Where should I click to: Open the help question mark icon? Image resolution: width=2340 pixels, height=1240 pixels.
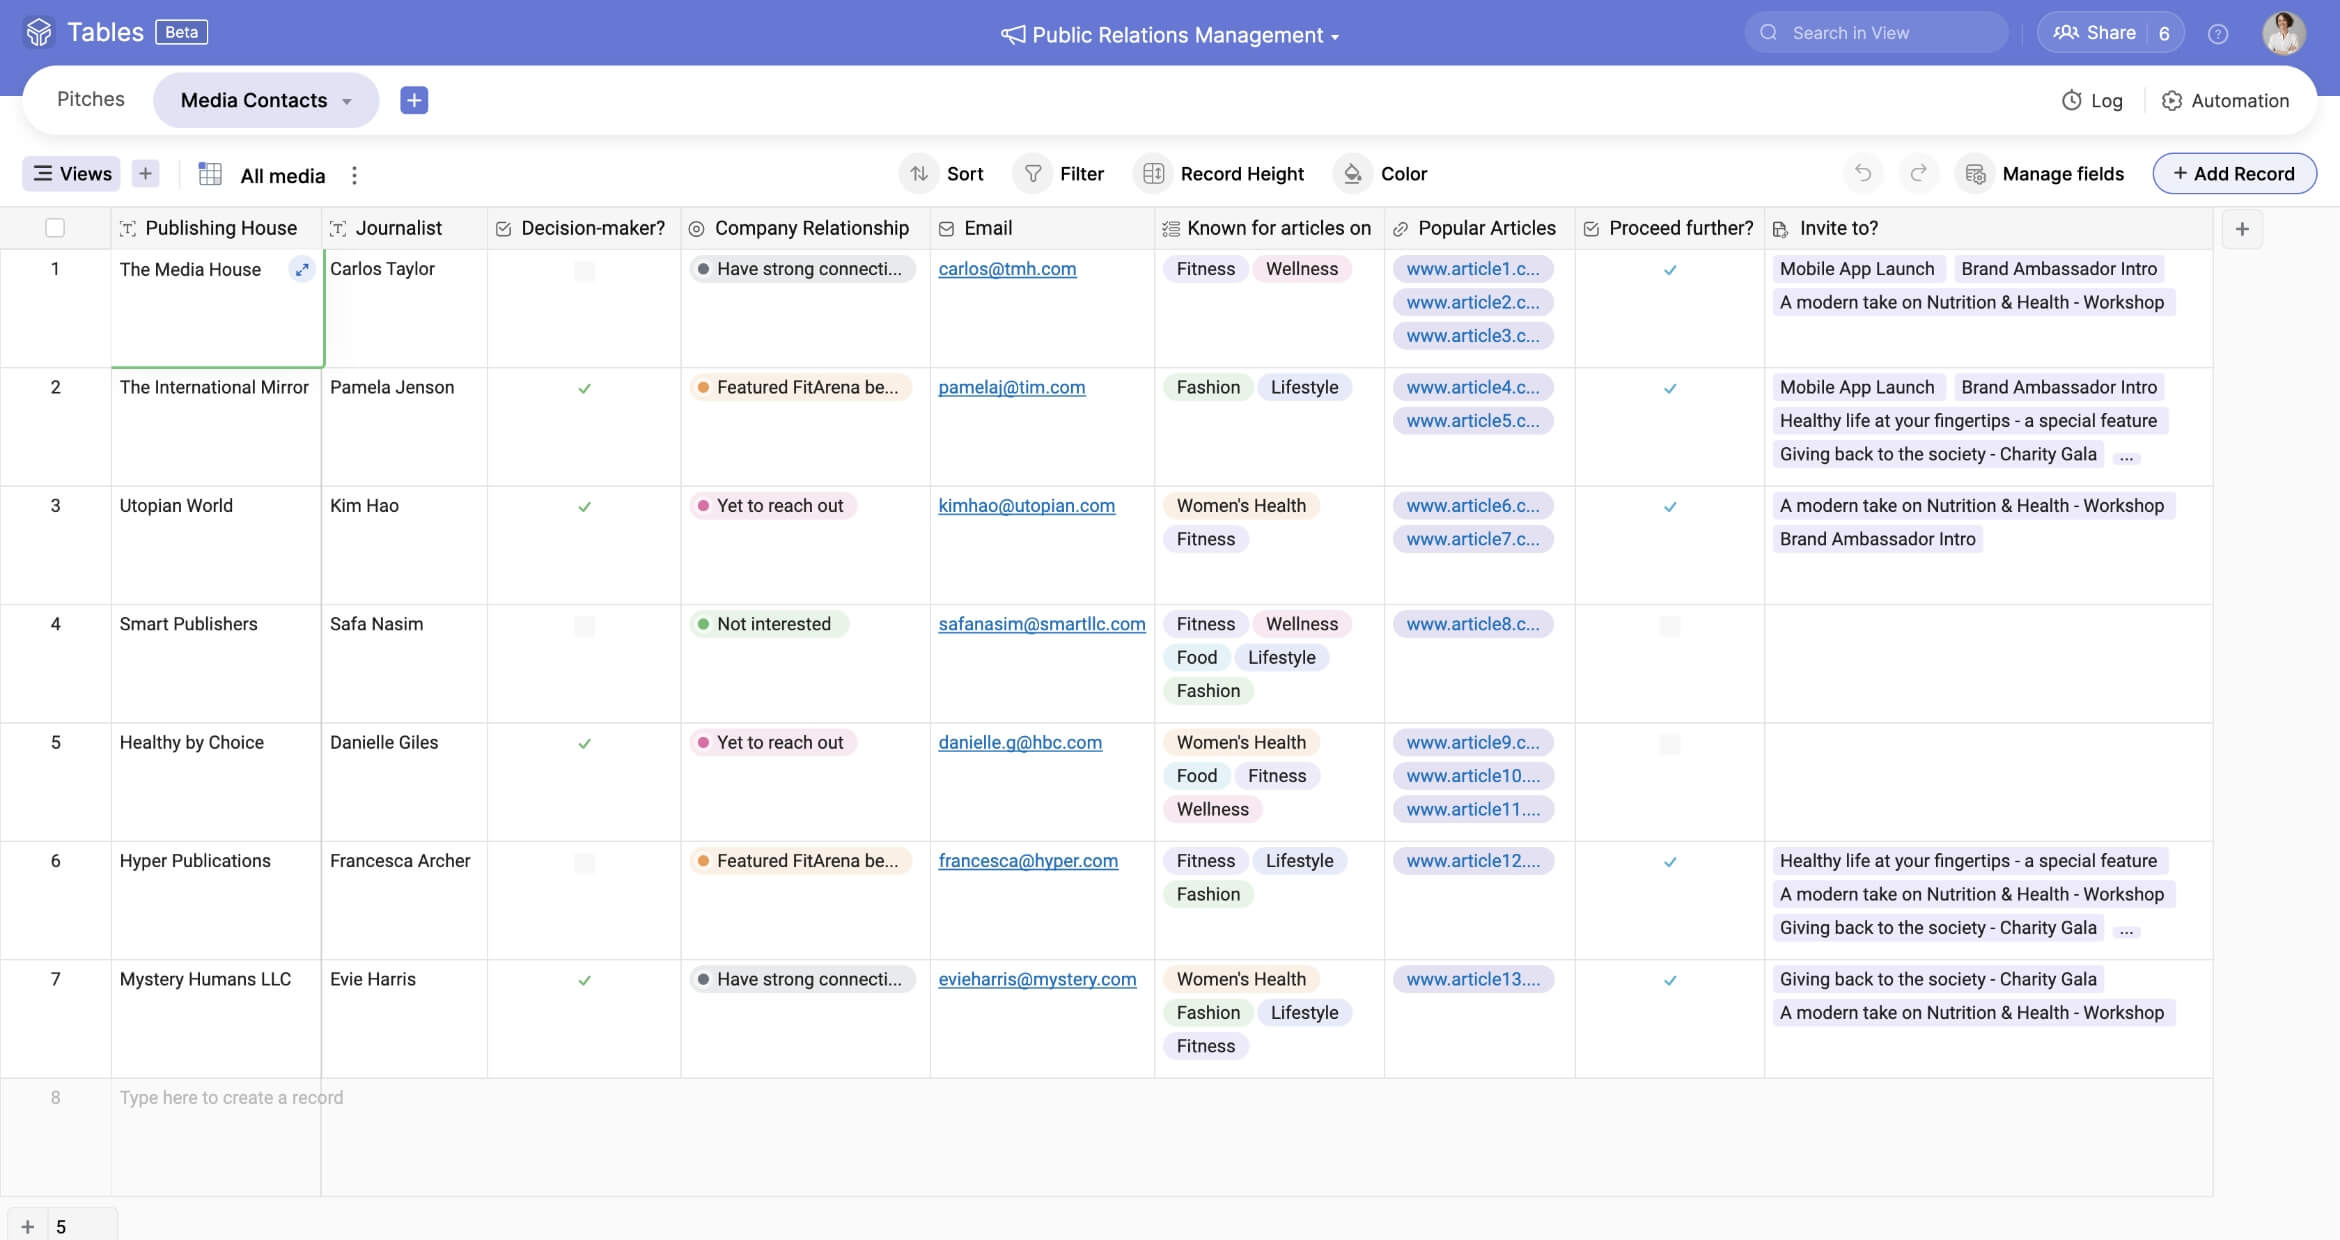click(x=2218, y=33)
